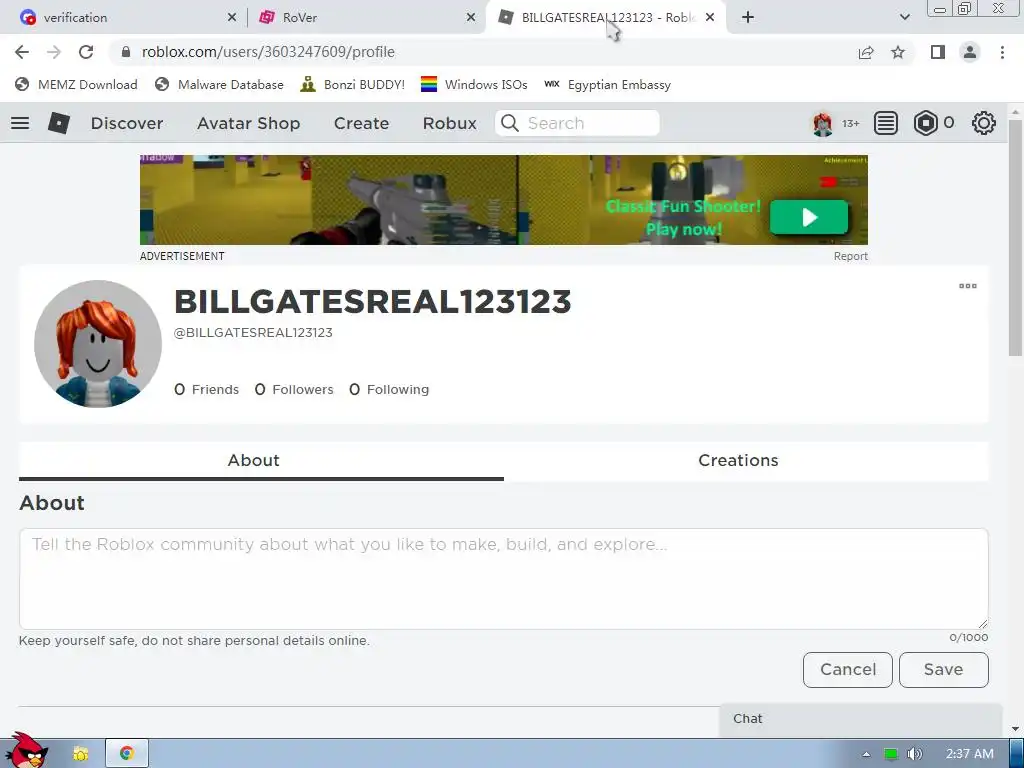The width and height of the screenshot is (1024, 768).
Task: Open the Chrome profile avatar icon
Action: point(970,52)
